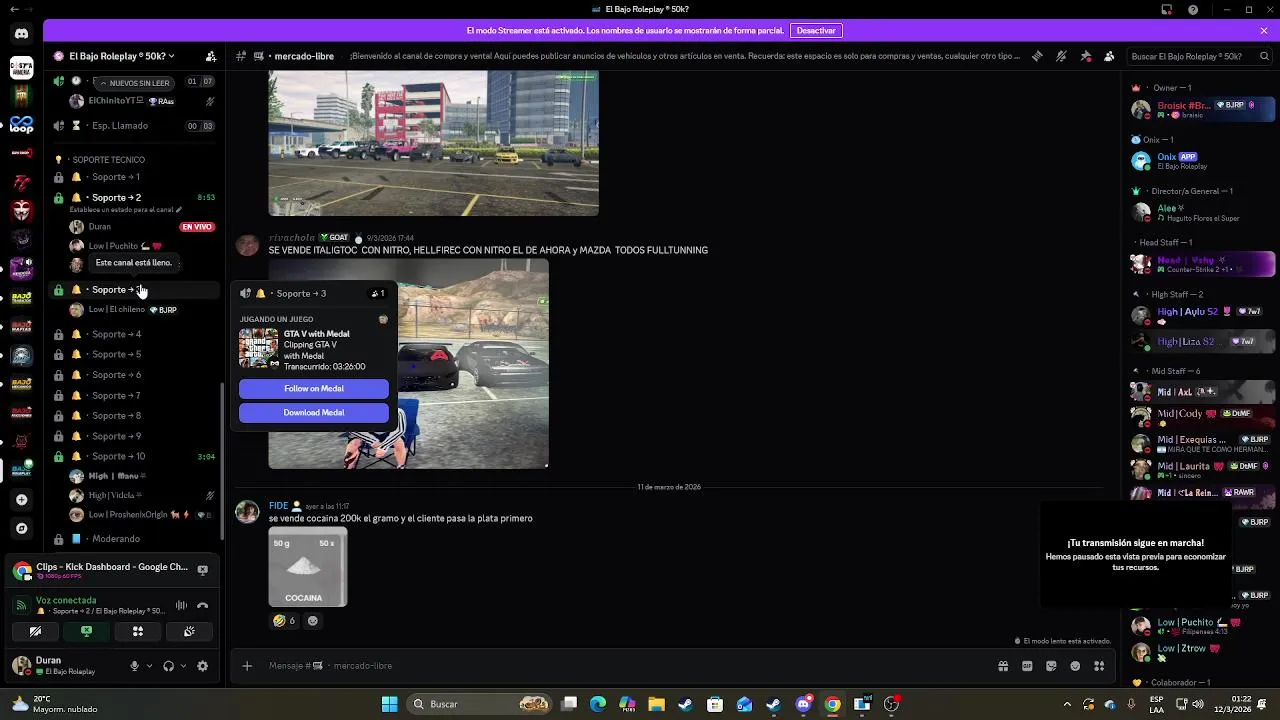Dismiss the streamer mode purple banner
Screen dimensions: 1280x720
point(1263,31)
